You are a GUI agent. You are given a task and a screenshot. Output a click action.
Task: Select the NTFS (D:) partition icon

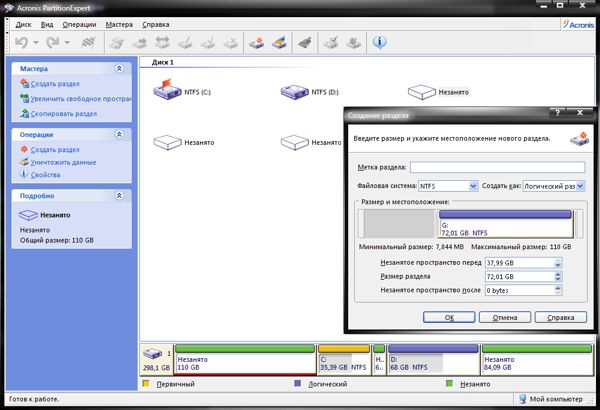pos(294,92)
